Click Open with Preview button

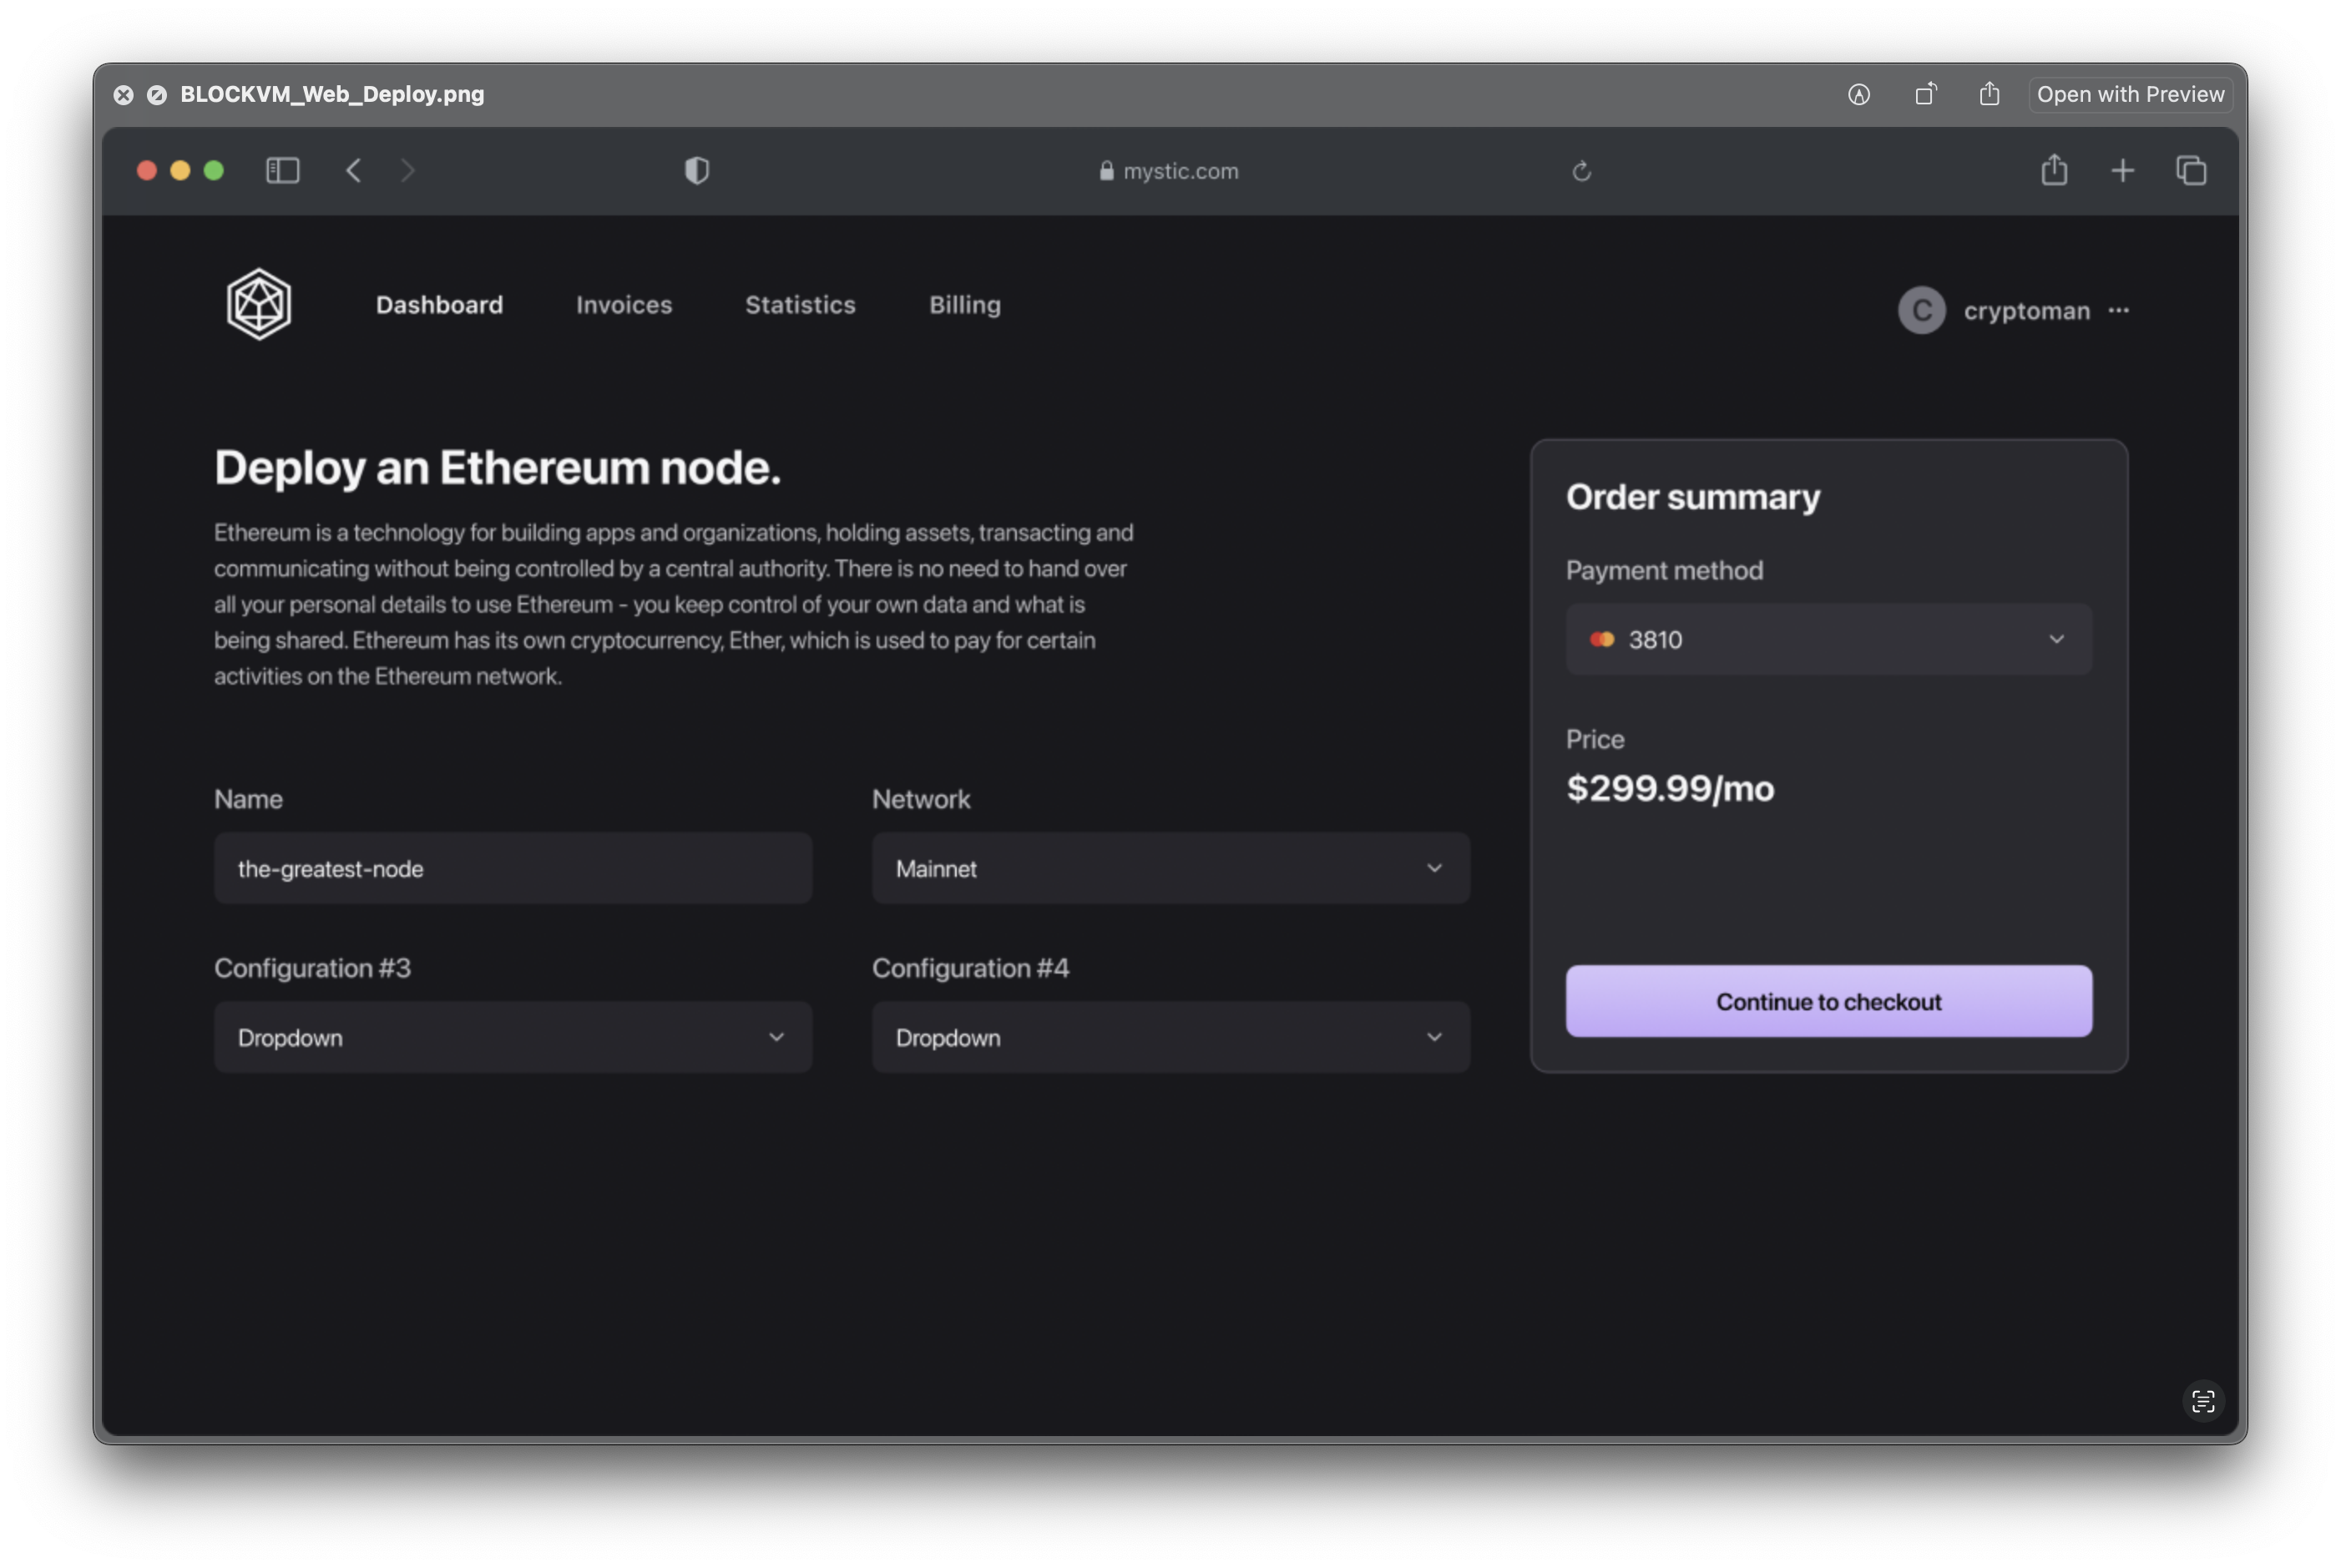coord(2130,94)
